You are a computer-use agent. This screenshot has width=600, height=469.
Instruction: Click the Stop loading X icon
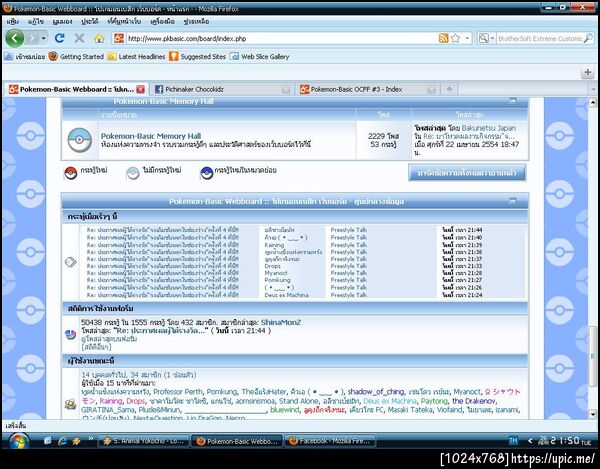[79, 38]
